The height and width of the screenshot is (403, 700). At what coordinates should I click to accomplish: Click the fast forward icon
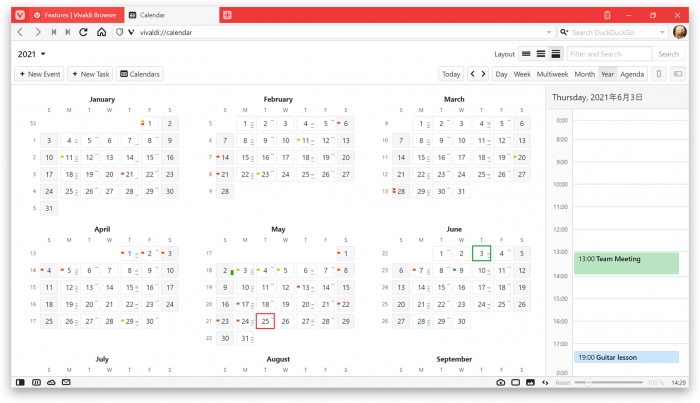[x=68, y=32]
